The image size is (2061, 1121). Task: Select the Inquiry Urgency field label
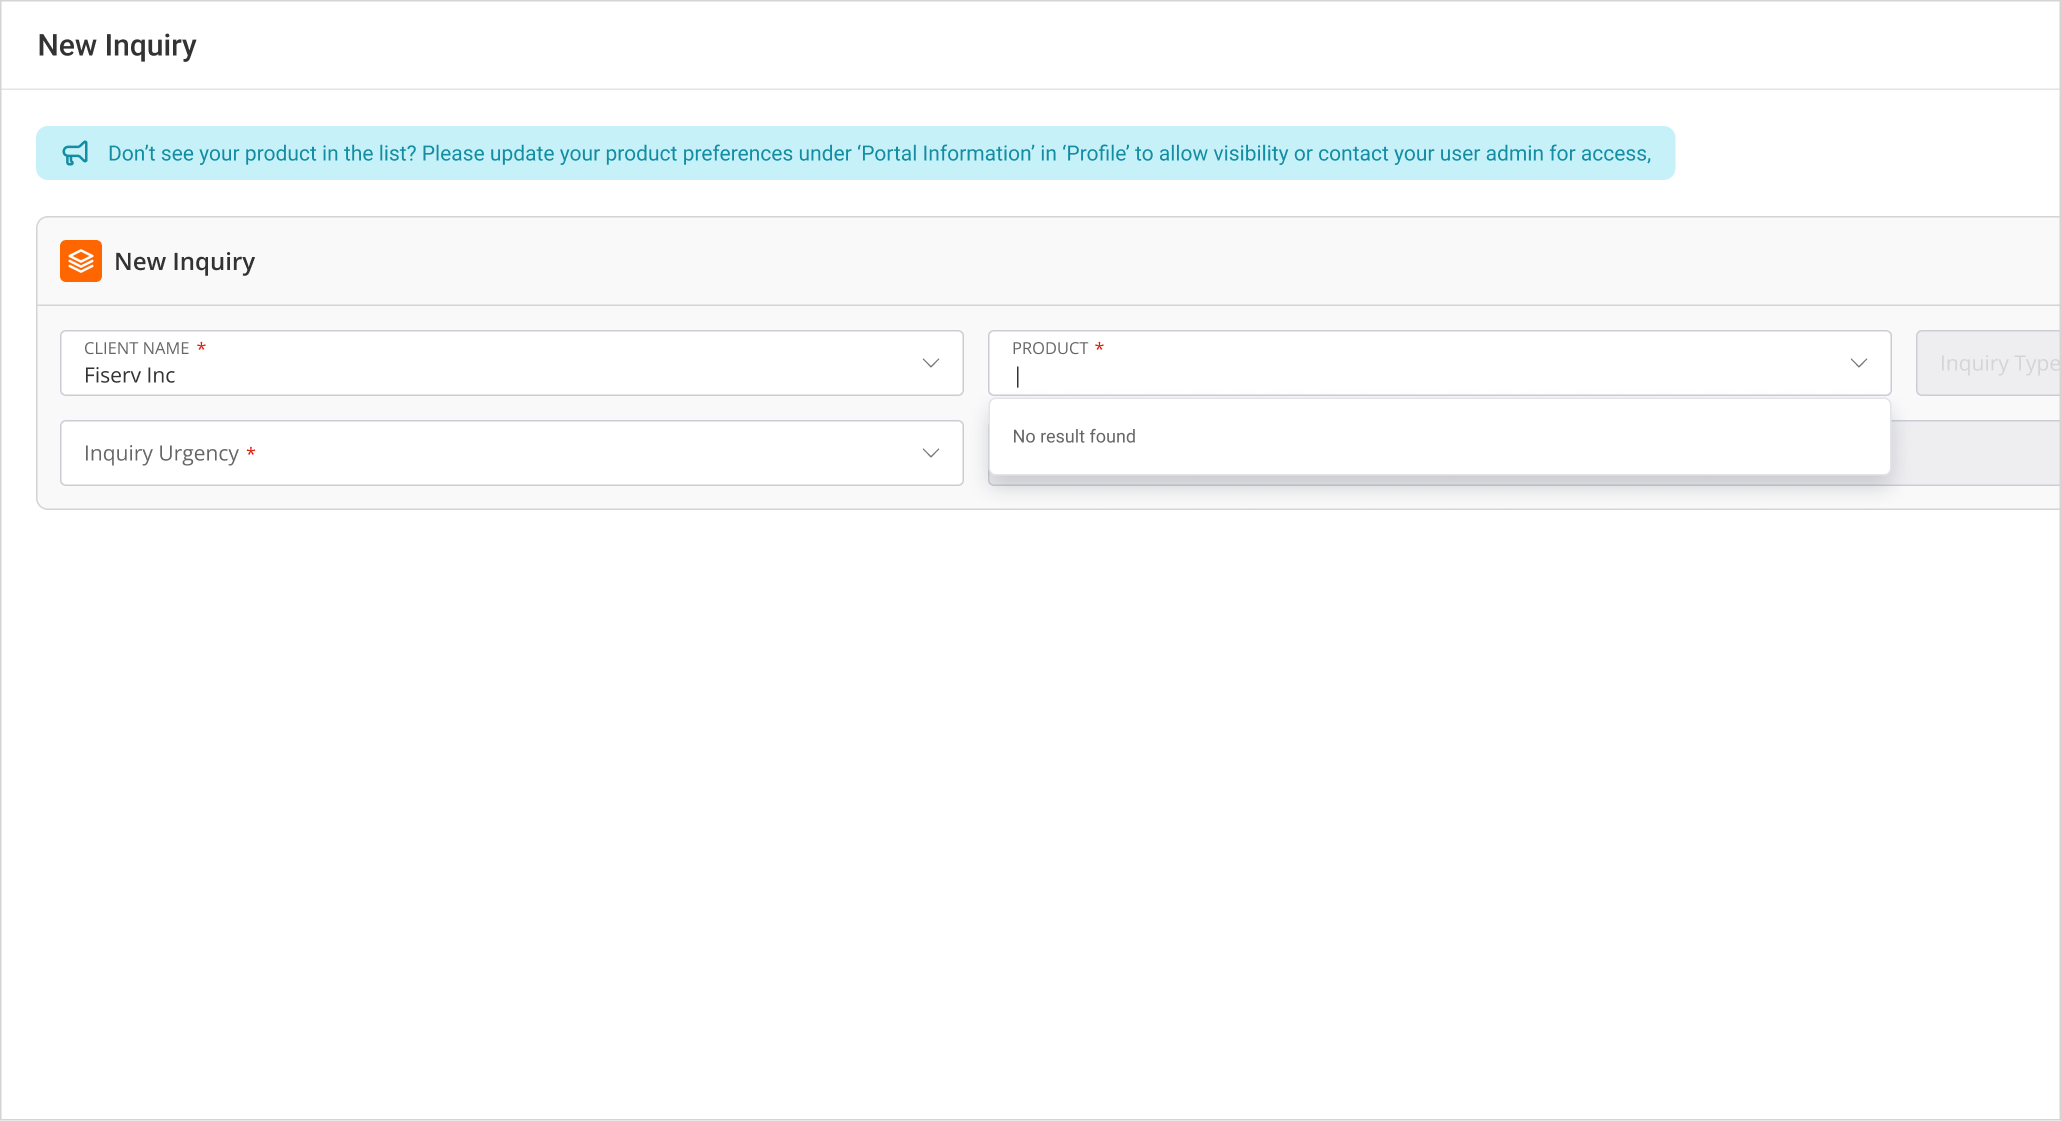point(161,453)
